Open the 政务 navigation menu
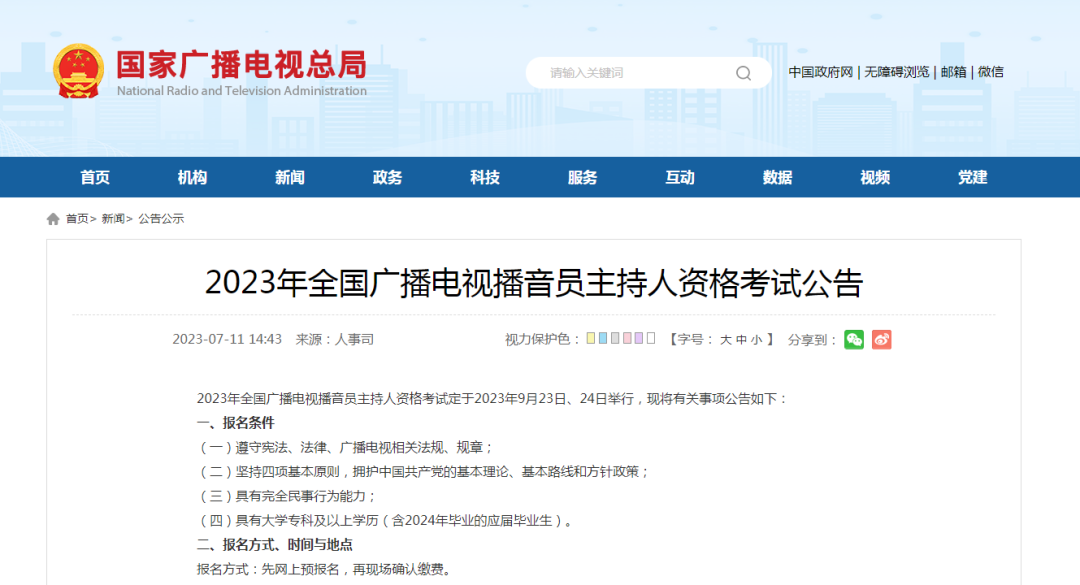This screenshot has width=1080, height=585. tap(387, 177)
